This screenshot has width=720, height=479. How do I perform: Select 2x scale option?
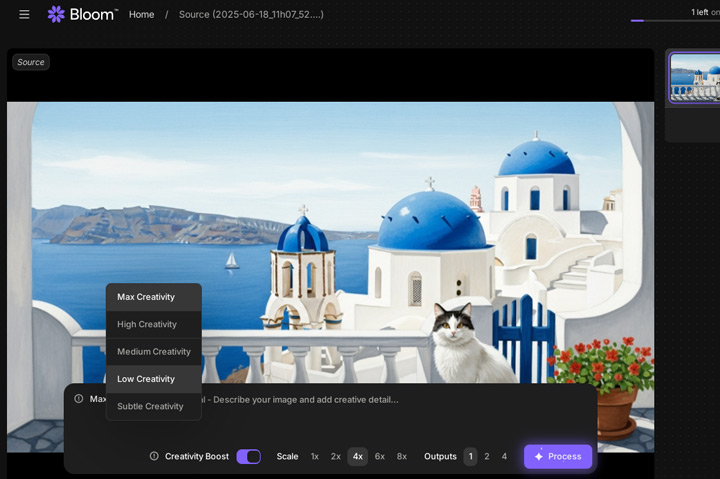pyautogui.click(x=336, y=457)
